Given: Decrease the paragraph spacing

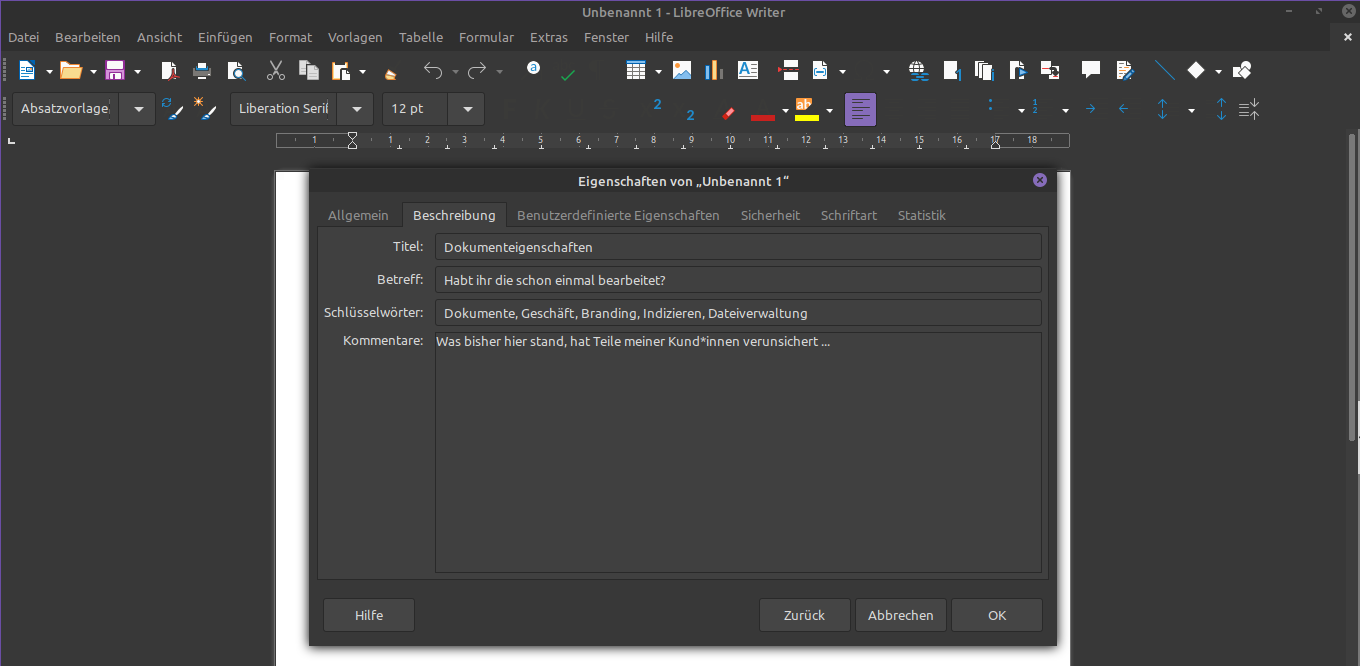Looking at the screenshot, I should 1249,109.
